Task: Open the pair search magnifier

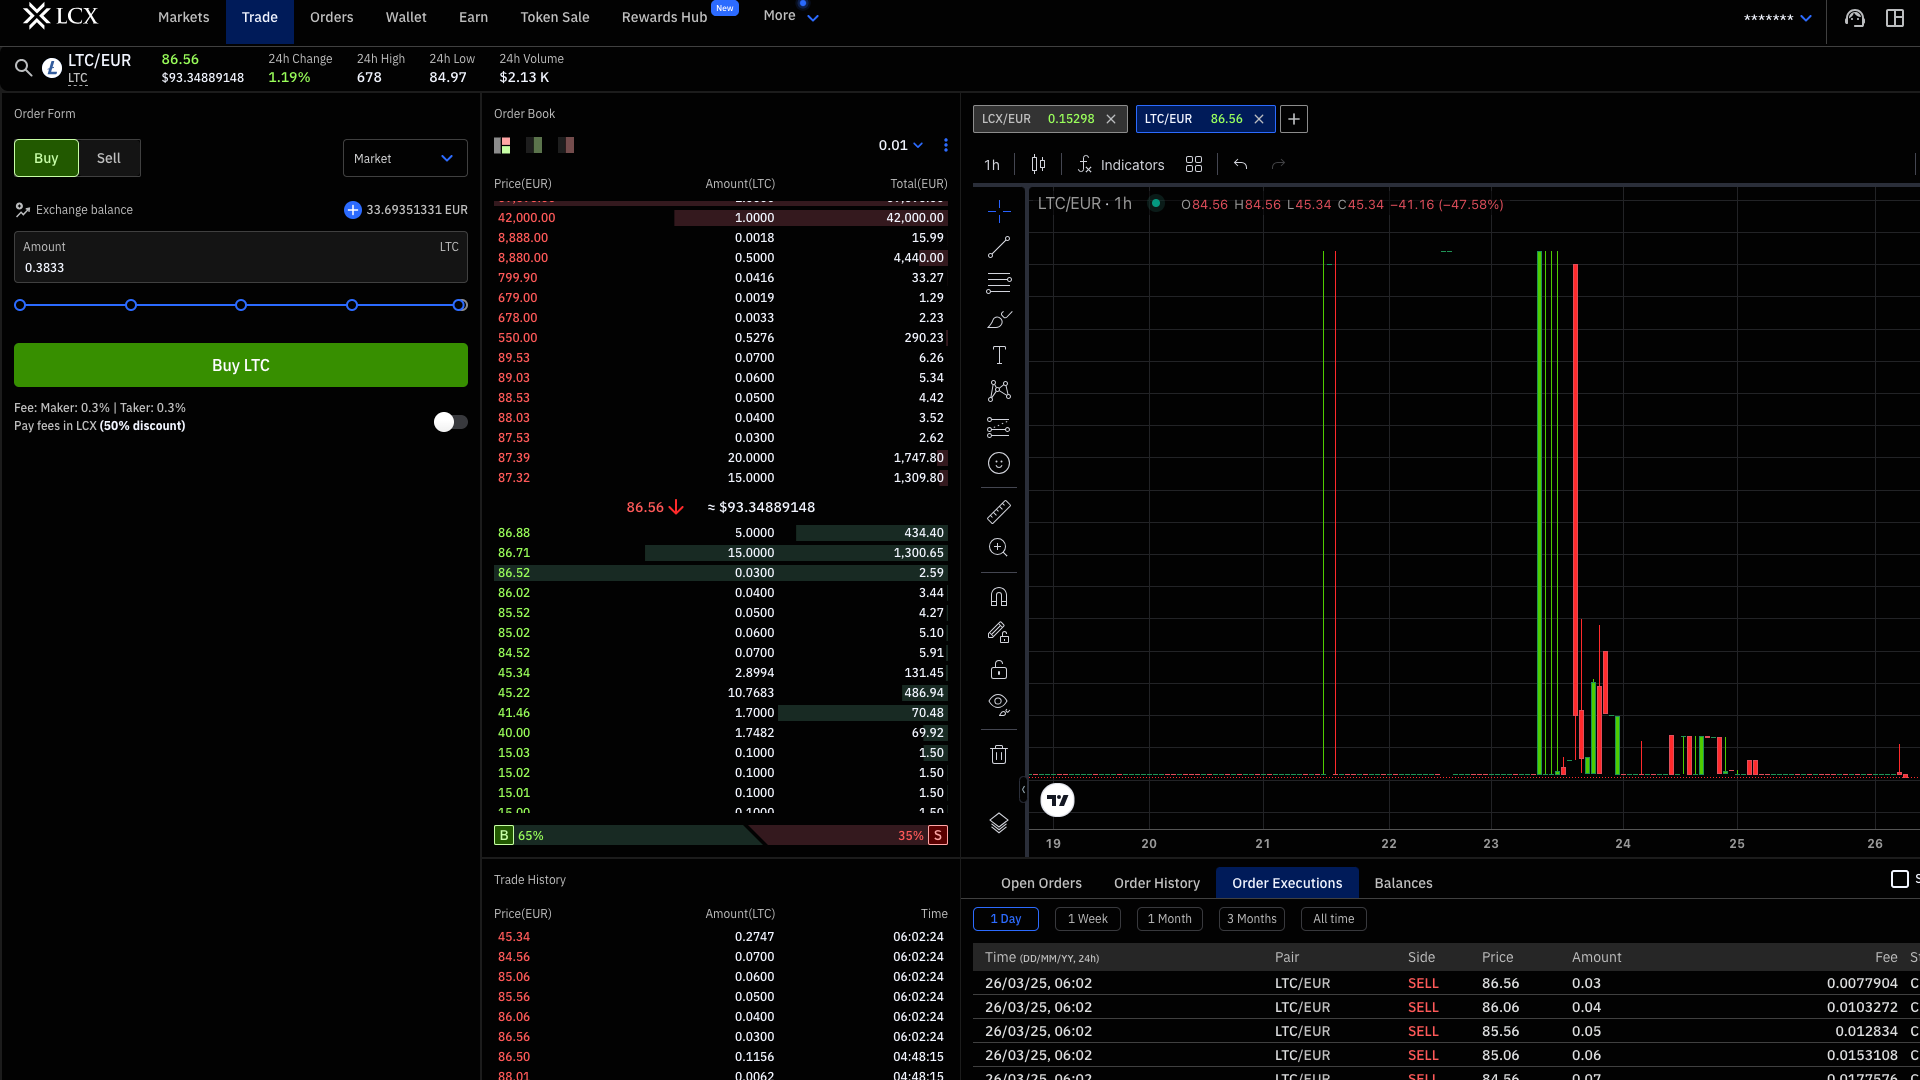Action: click(23, 68)
